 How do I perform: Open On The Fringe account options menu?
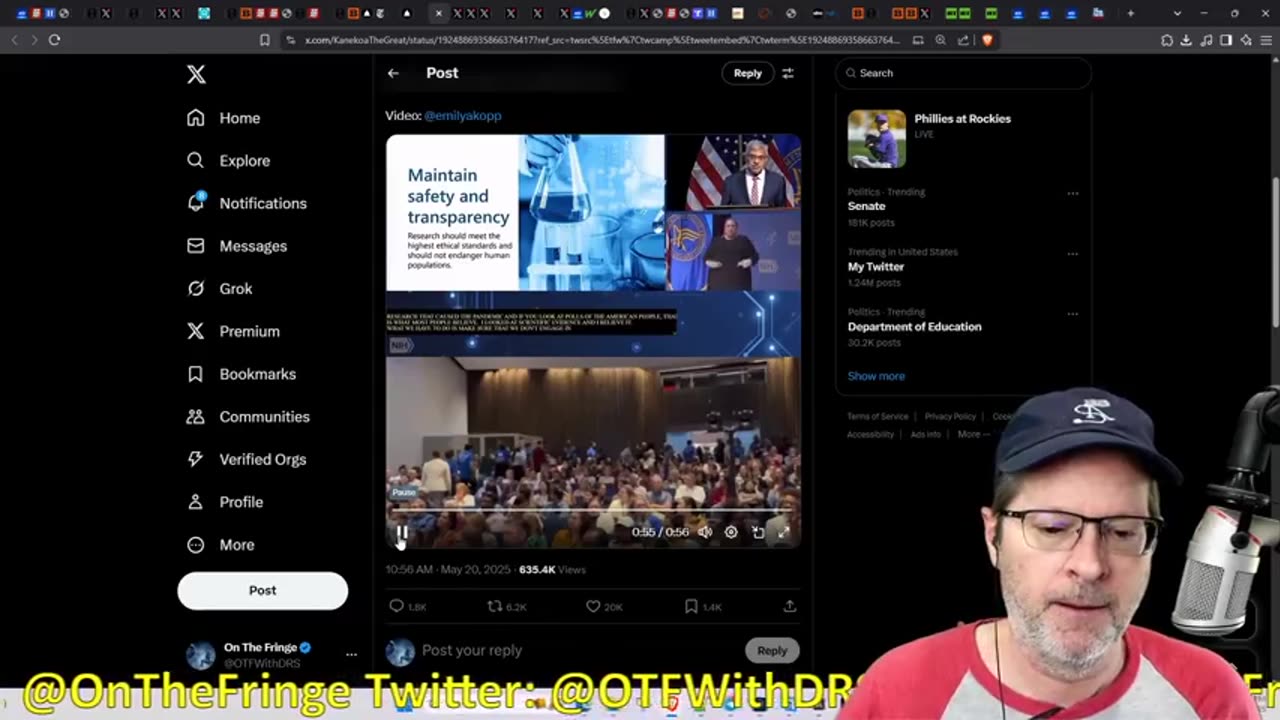click(x=351, y=654)
